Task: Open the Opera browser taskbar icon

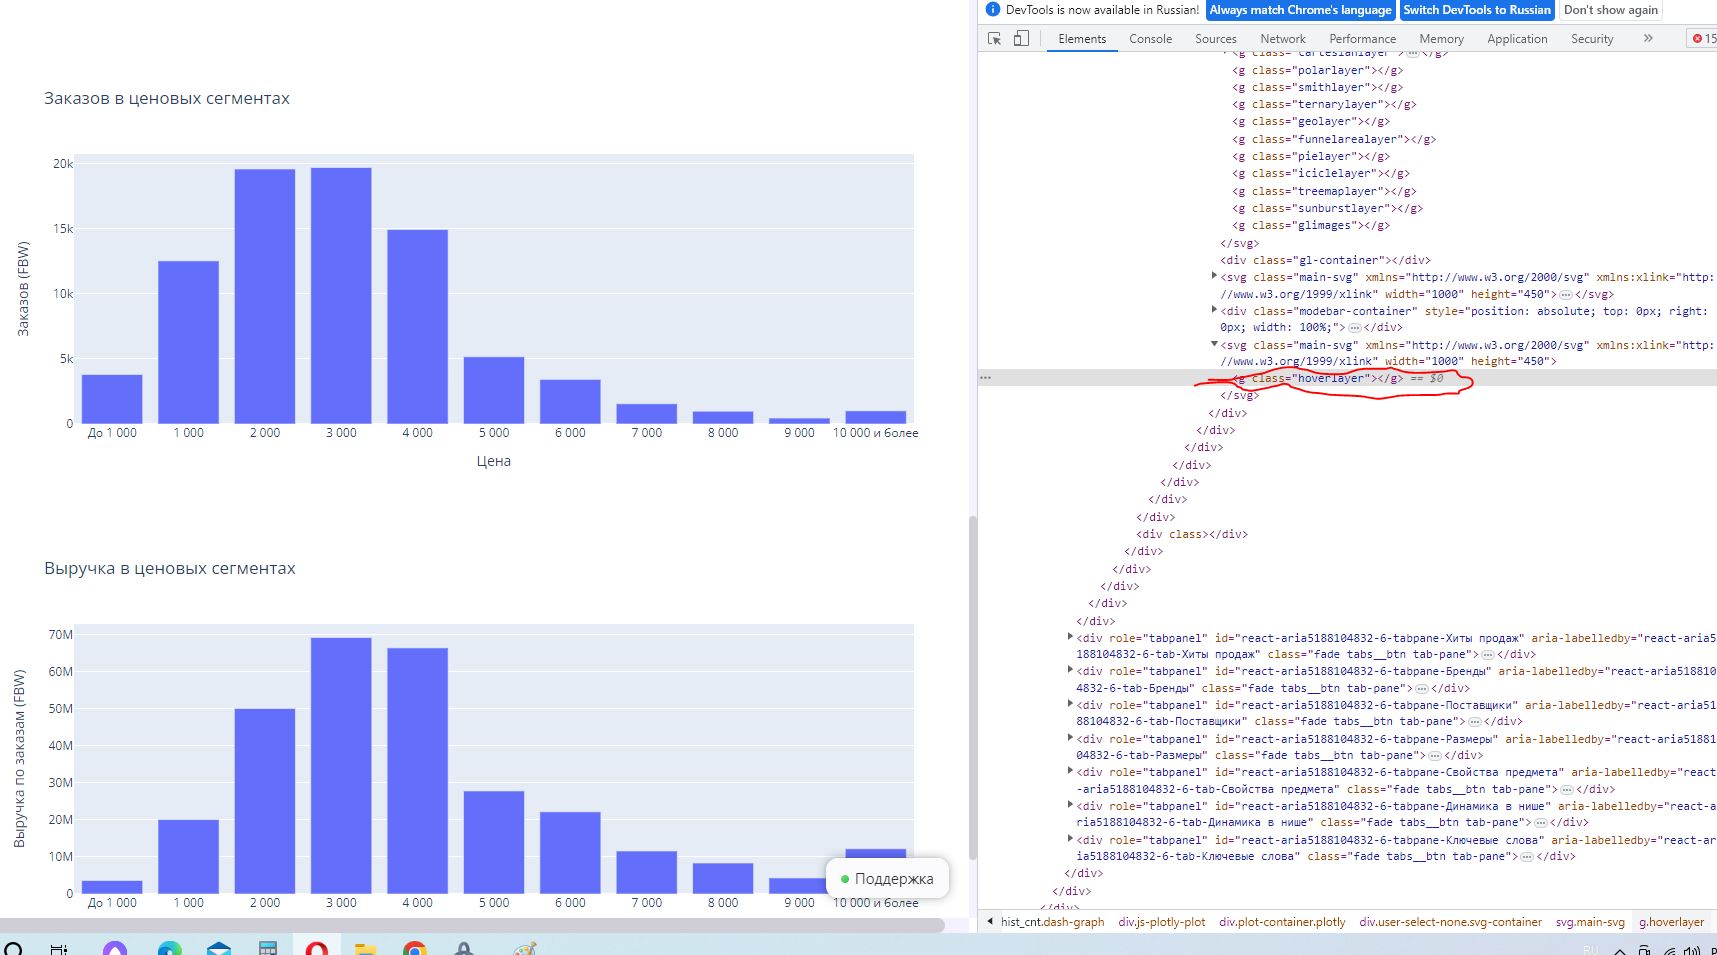Action: (317, 948)
